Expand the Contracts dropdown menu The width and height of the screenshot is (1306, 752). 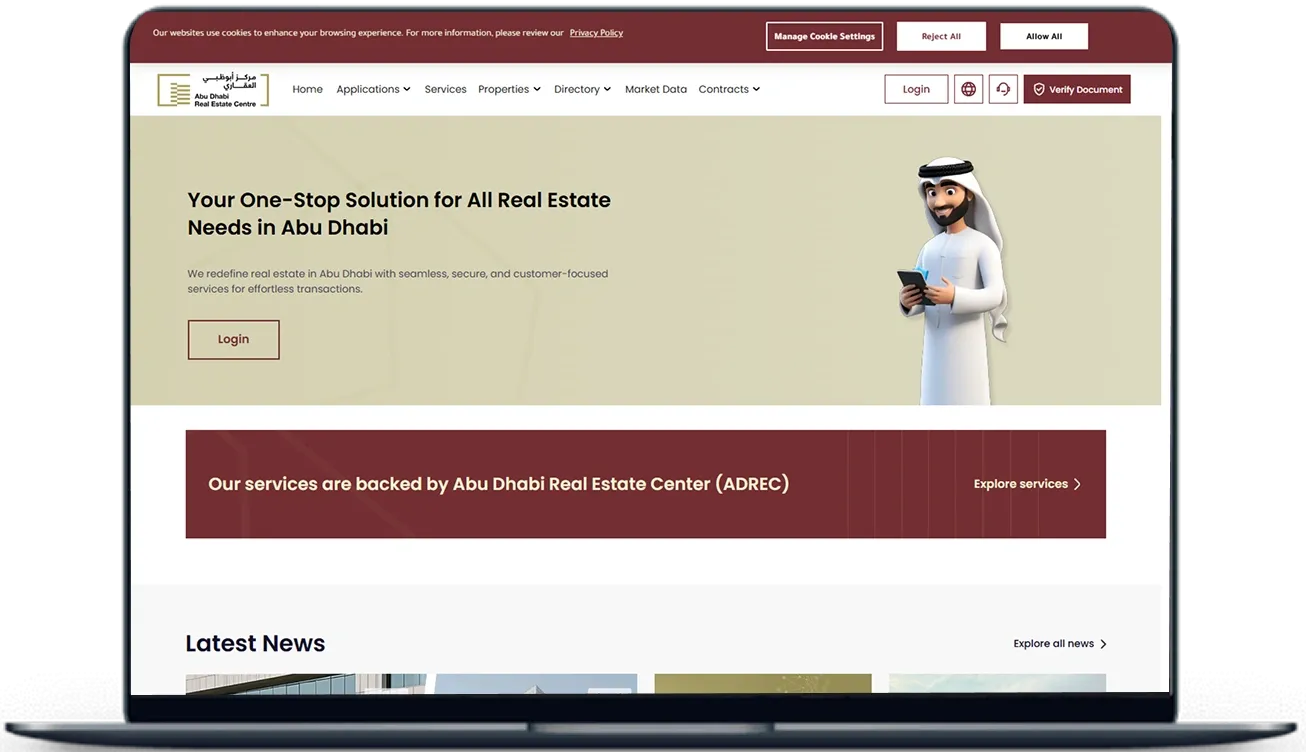(729, 89)
